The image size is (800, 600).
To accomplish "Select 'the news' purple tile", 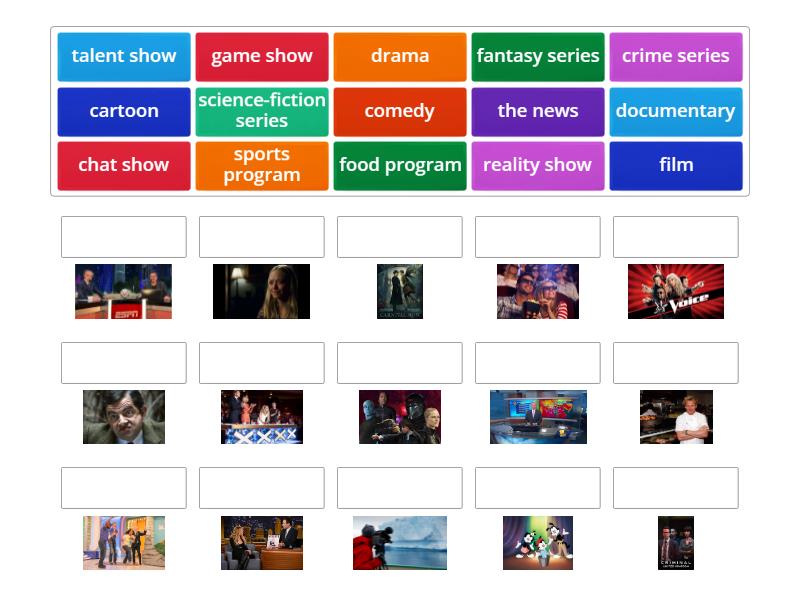I will click(538, 111).
